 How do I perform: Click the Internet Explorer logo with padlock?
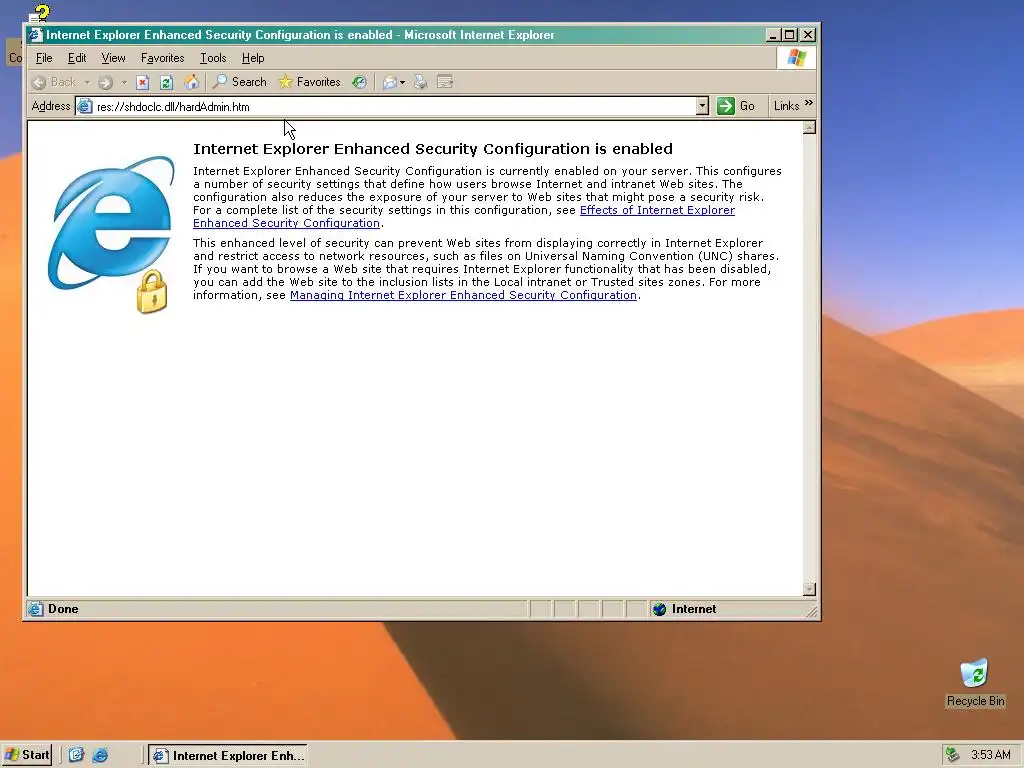coord(112,235)
